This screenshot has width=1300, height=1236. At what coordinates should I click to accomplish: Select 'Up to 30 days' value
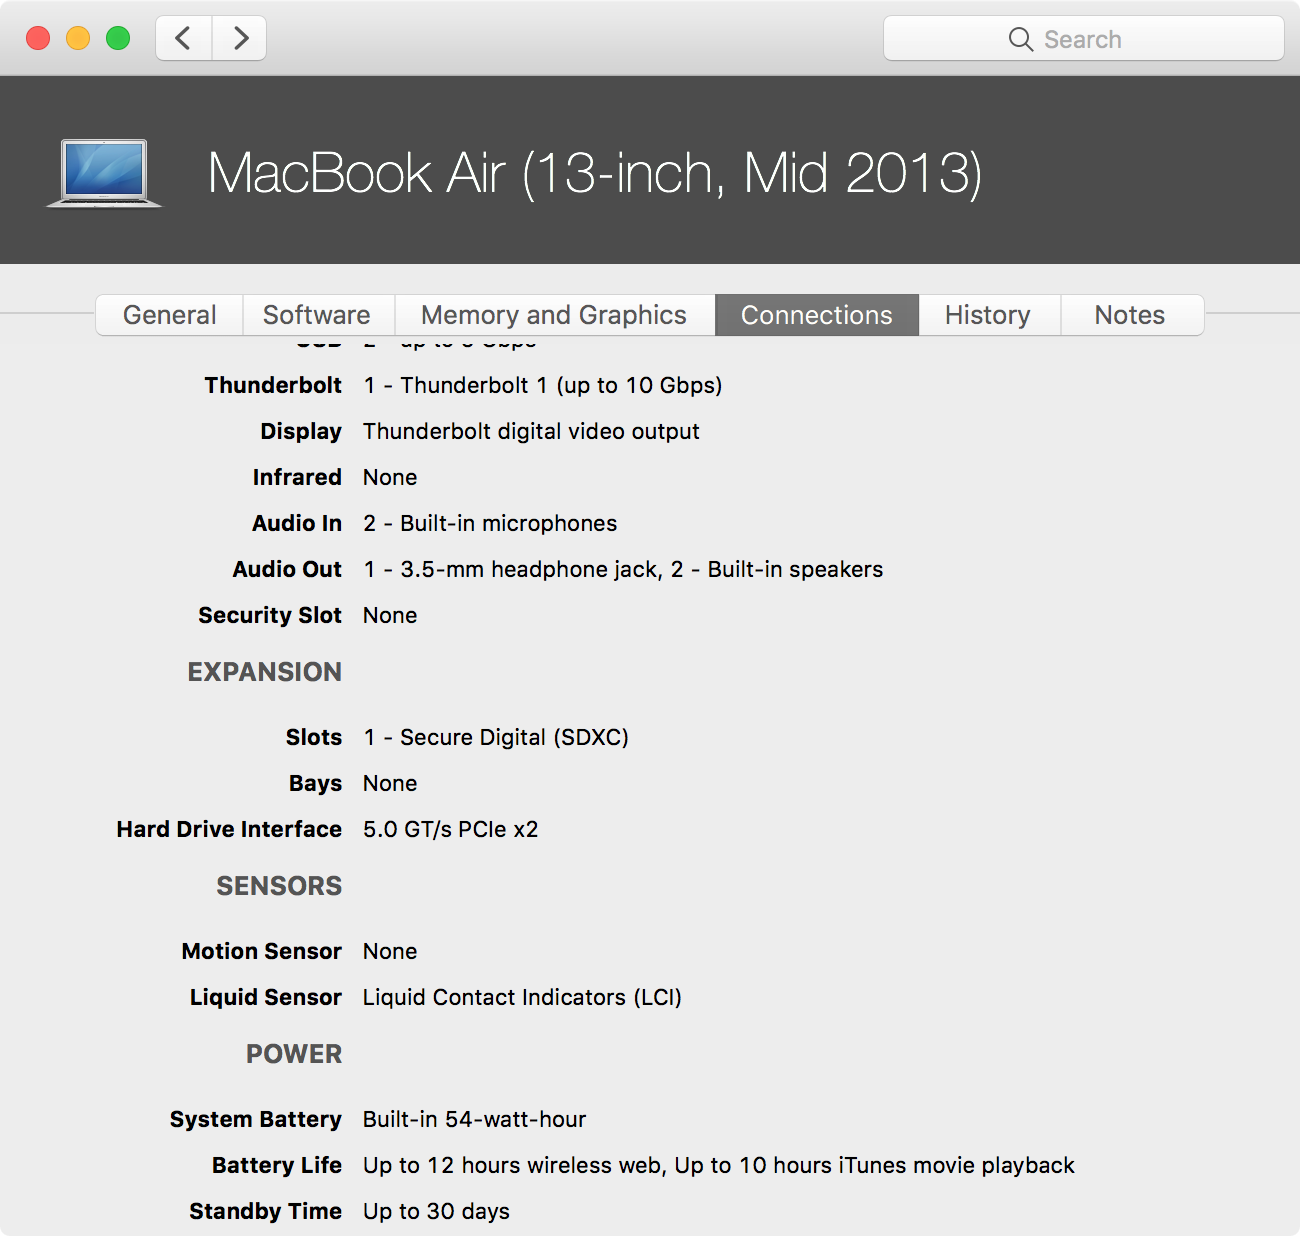click(x=436, y=1211)
